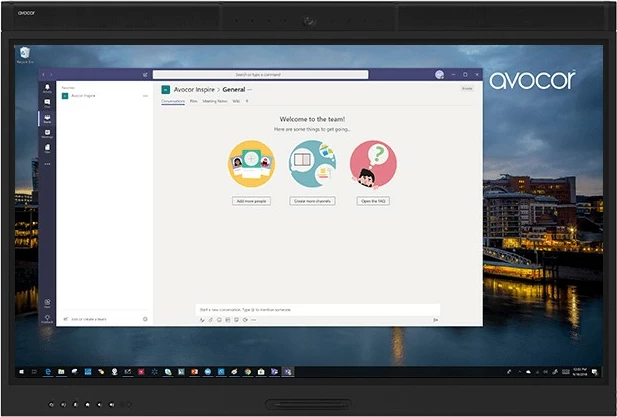Click the Open the FAQ button
617x417 pixels.
point(373,201)
